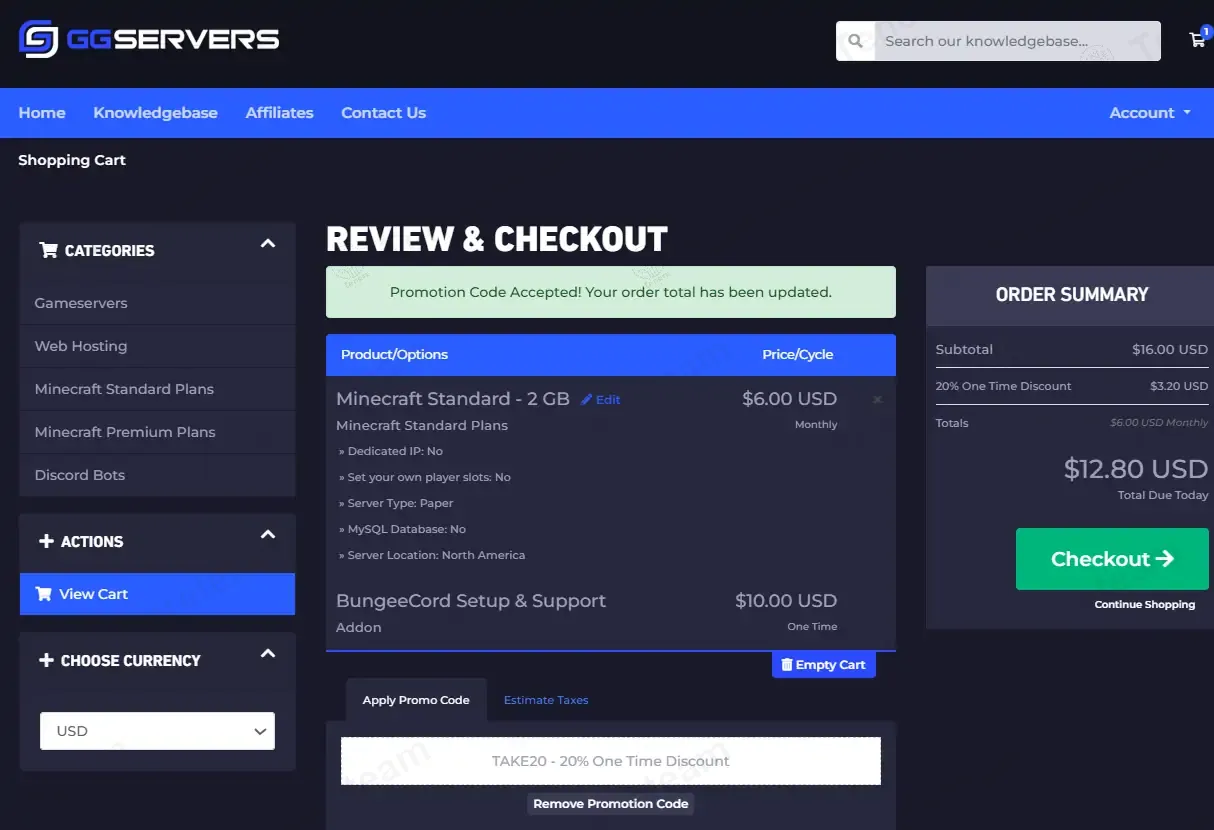Click the GGServers logo icon
1214x830 pixels.
click(x=38, y=40)
